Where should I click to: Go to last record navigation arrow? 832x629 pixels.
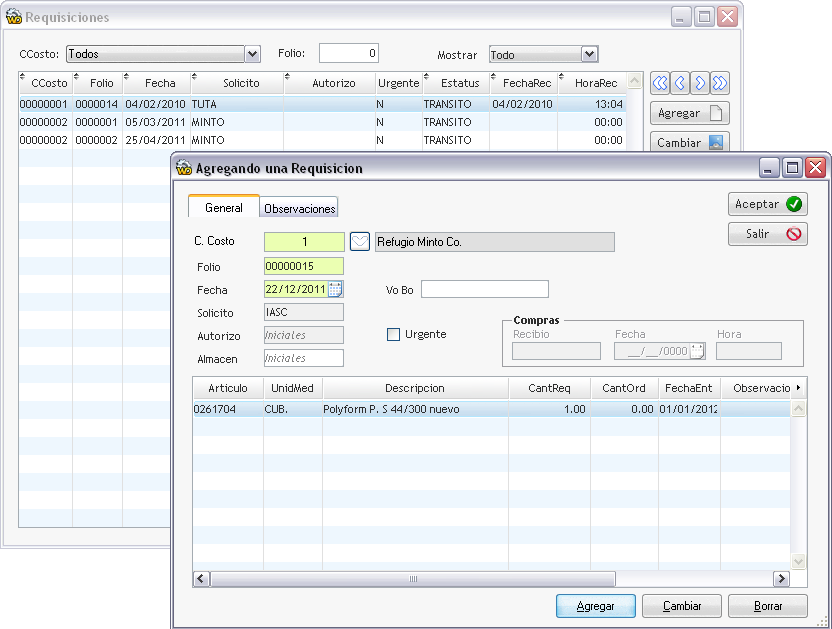coord(720,83)
